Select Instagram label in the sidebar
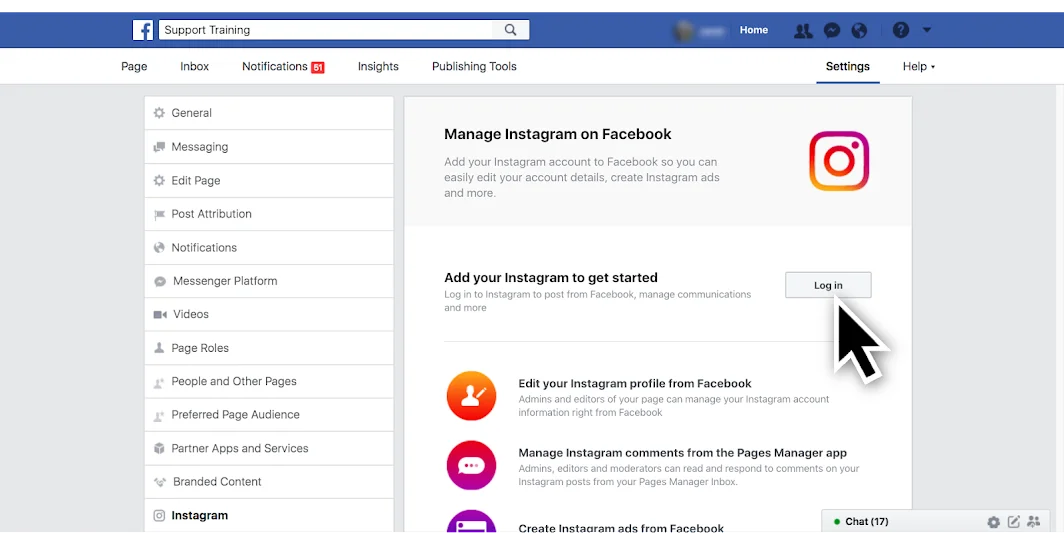The width and height of the screenshot is (1064, 545). click(x=200, y=516)
